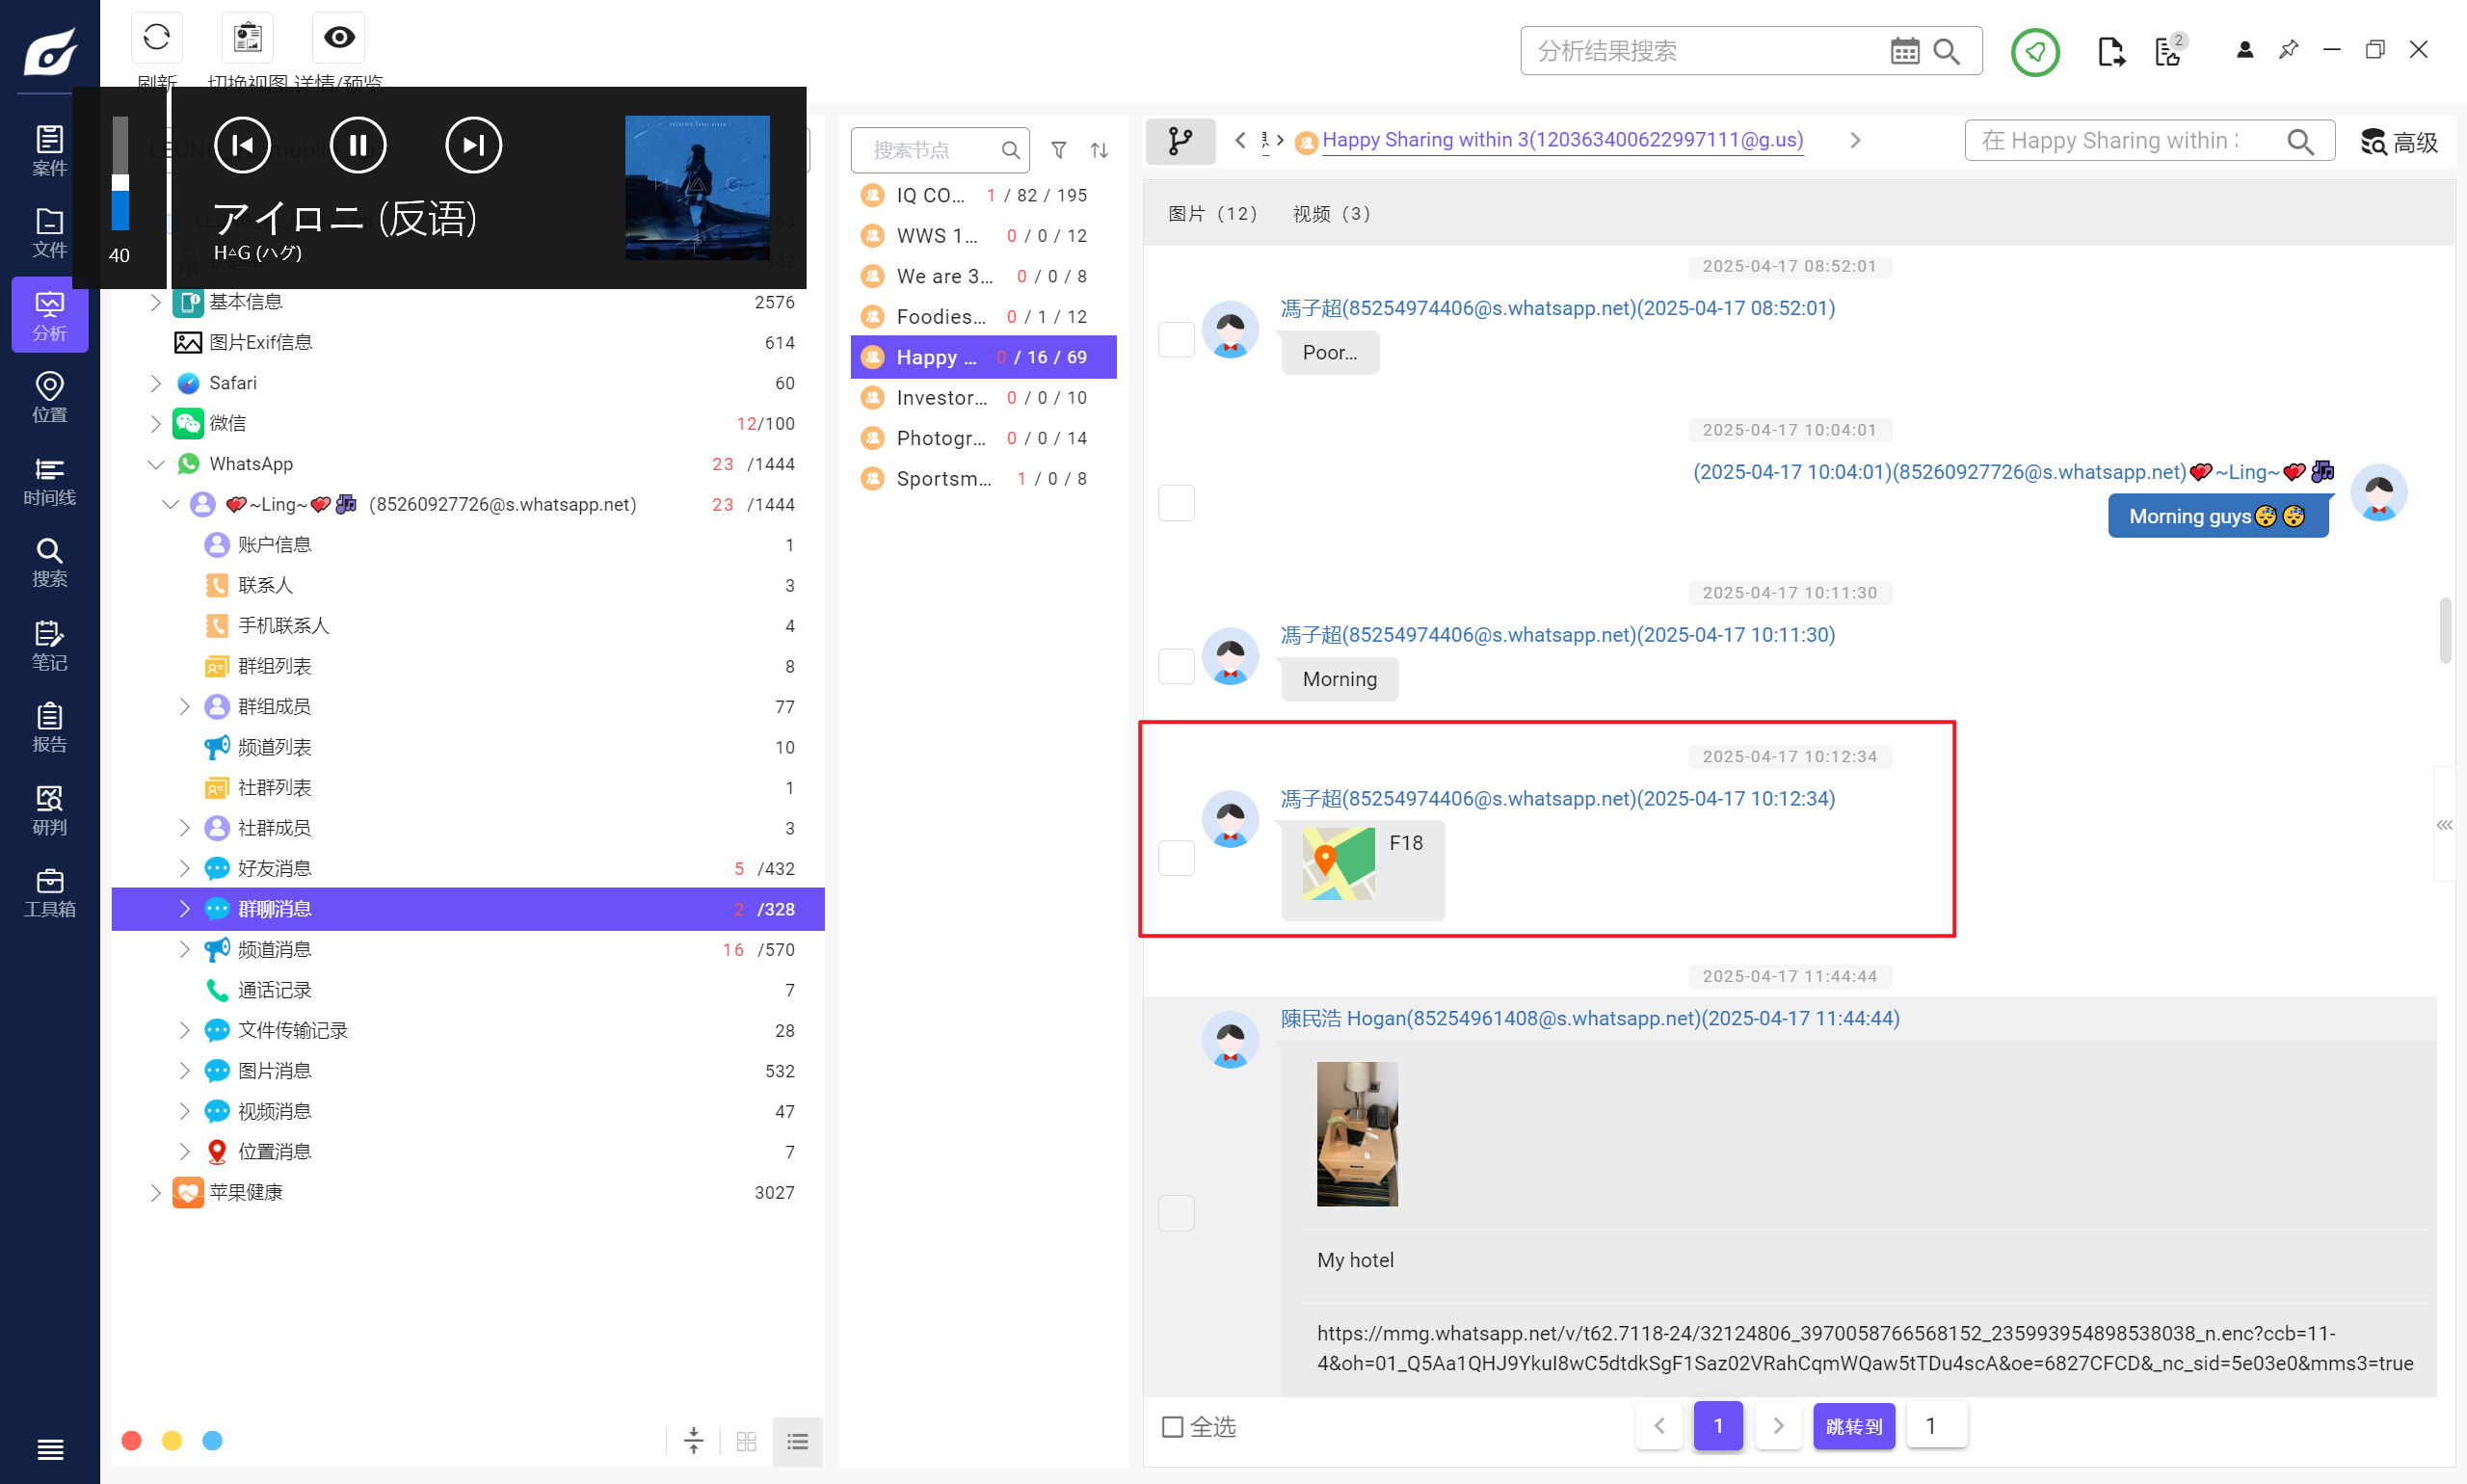This screenshot has height=1484, width=2467.
Task: Expand the Safari tree node
Action: point(155,383)
